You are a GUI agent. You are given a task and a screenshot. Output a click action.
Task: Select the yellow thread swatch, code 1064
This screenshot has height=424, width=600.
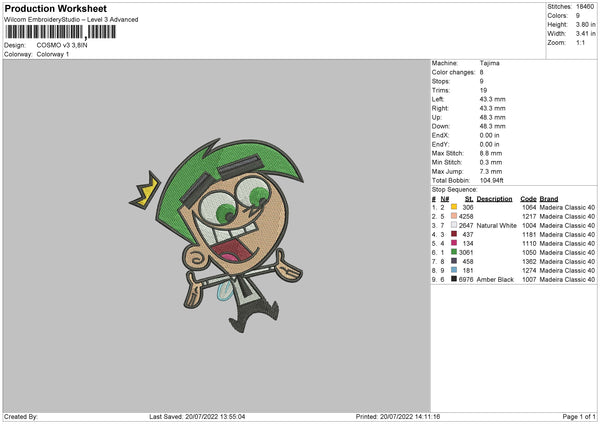[454, 206]
